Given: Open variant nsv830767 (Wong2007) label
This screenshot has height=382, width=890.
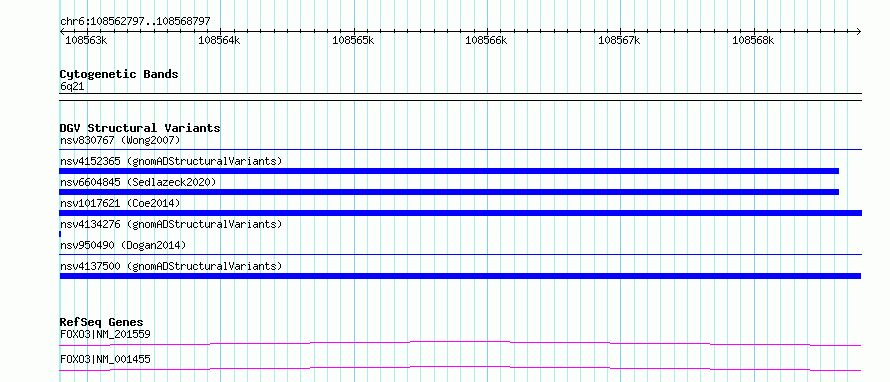Looking at the screenshot, I should 120,140.
